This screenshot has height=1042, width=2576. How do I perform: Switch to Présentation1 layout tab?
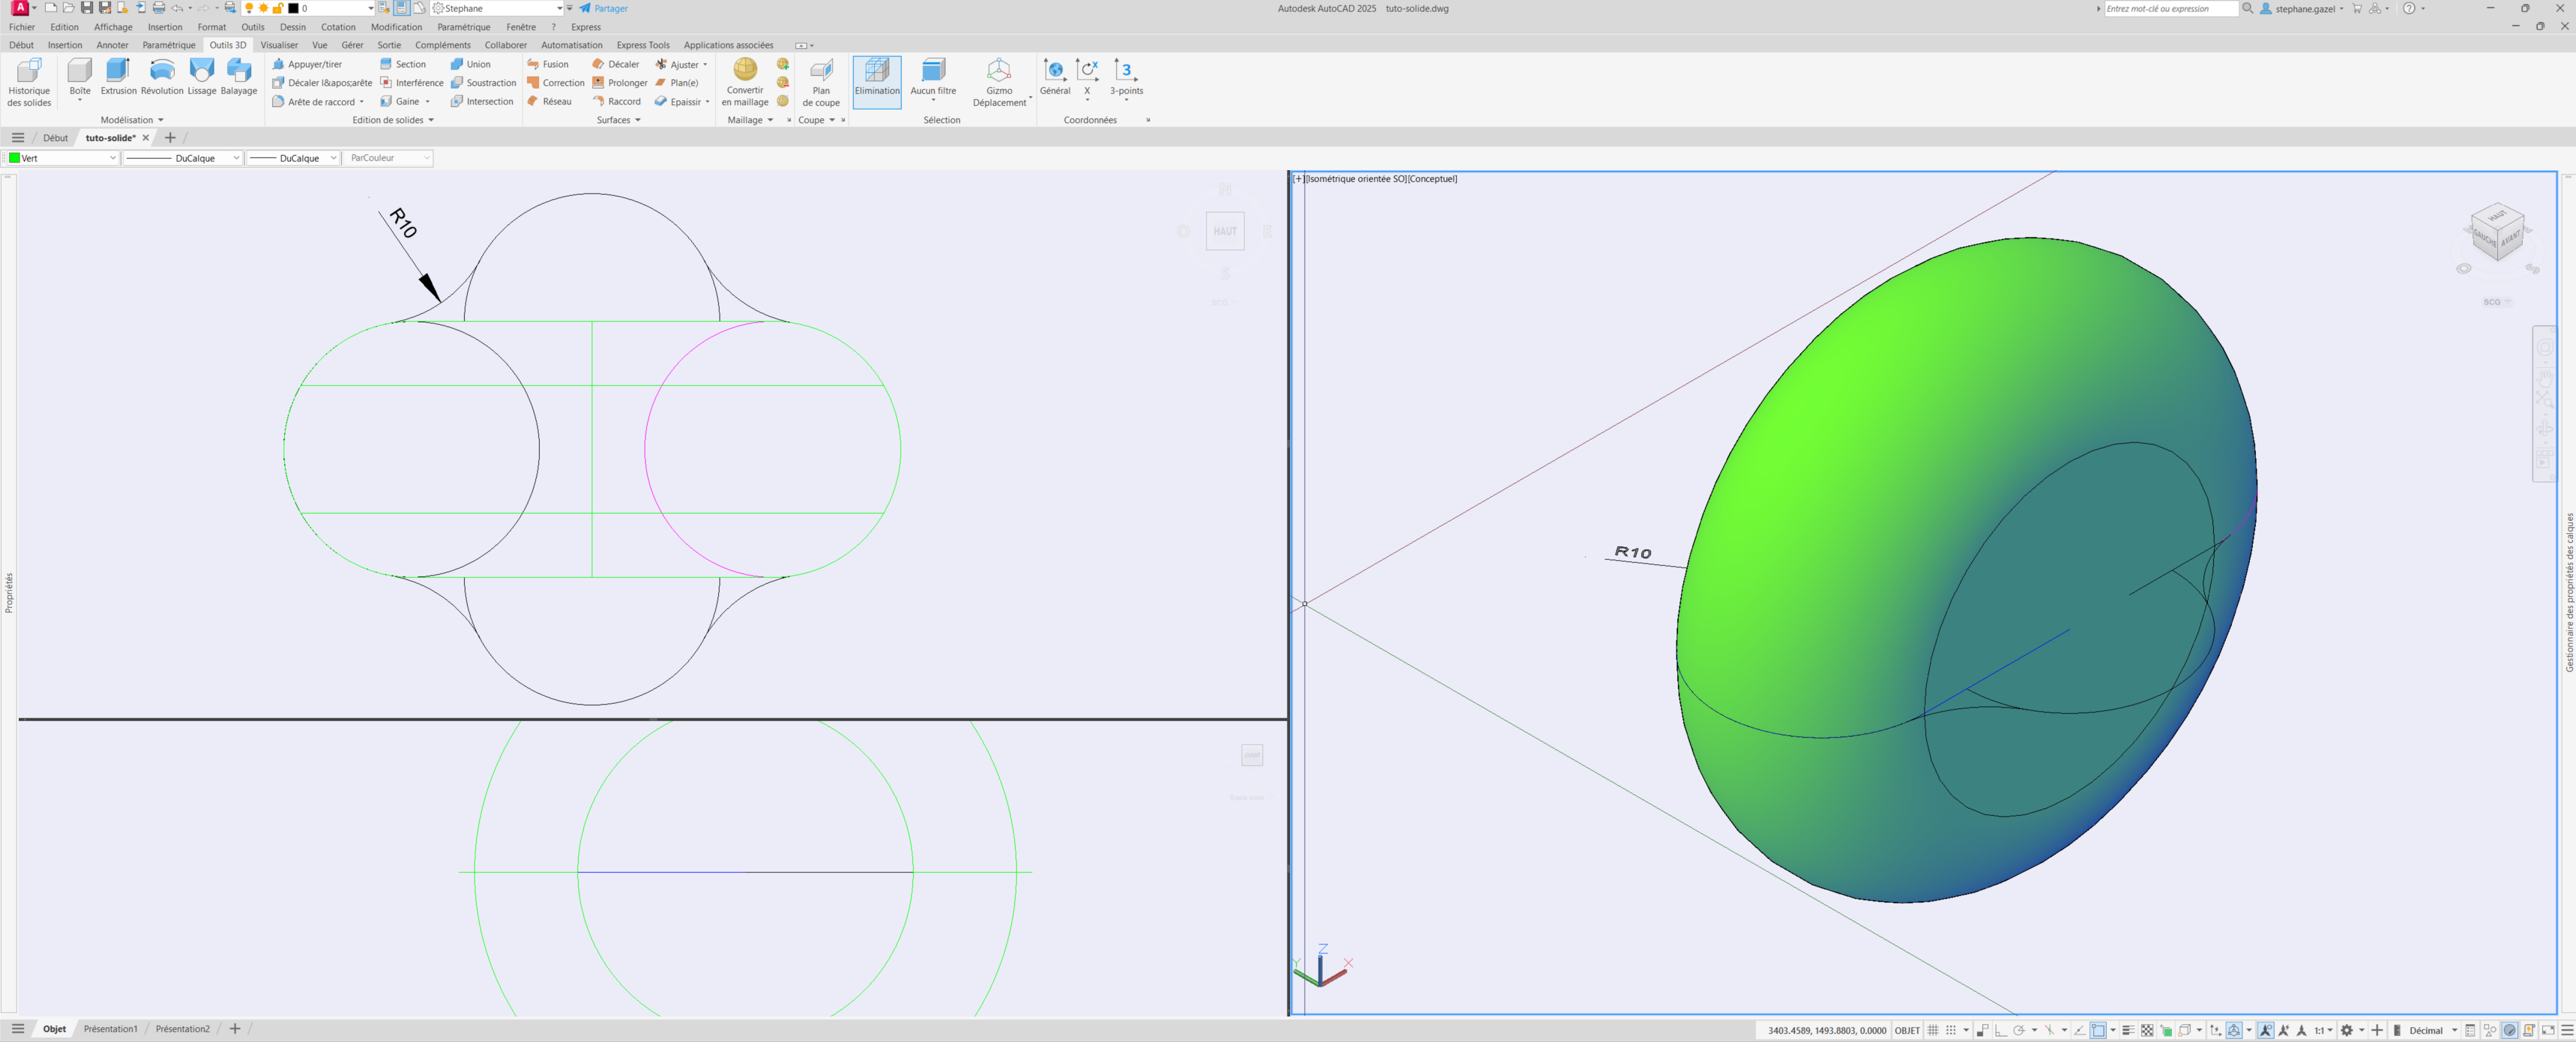[x=110, y=1029]
